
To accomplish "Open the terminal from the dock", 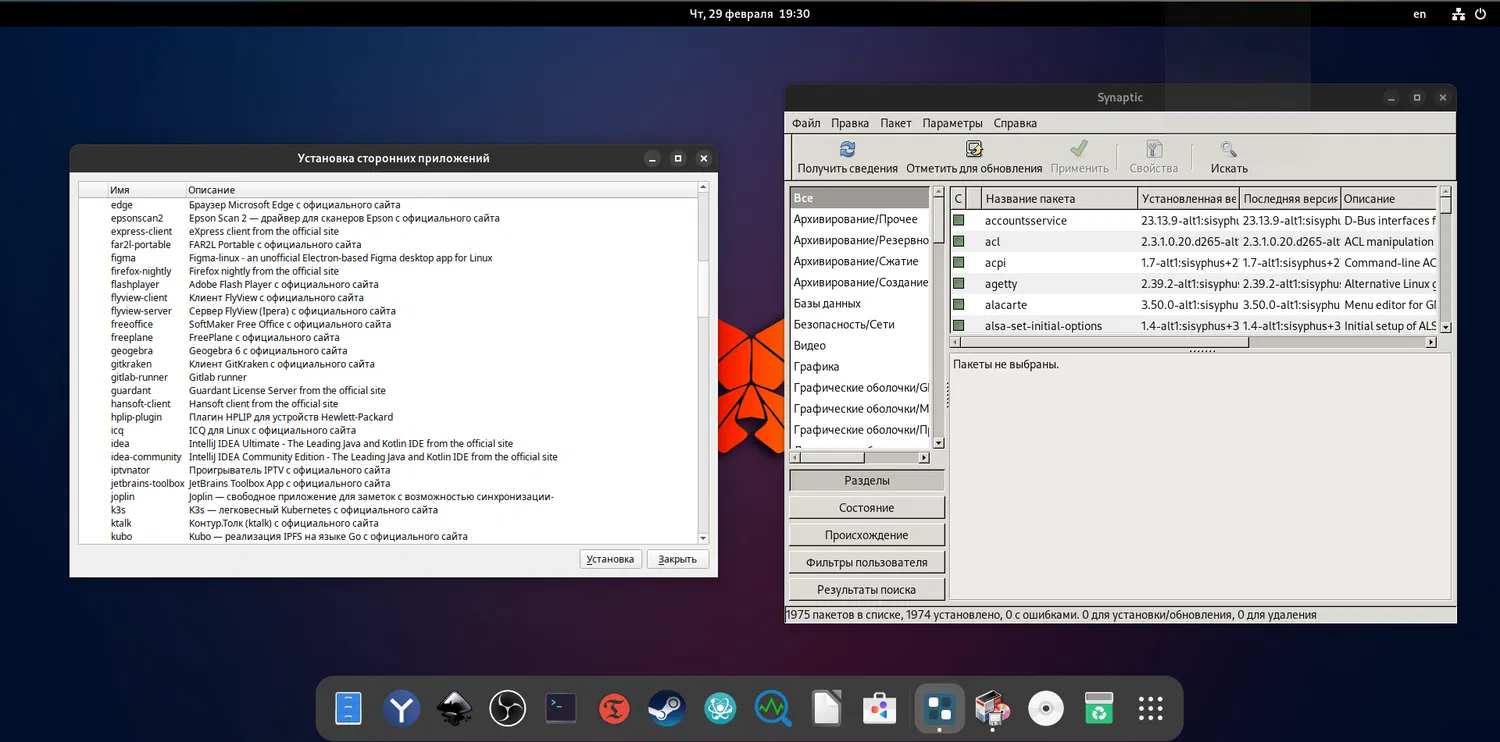I will 560,709.
